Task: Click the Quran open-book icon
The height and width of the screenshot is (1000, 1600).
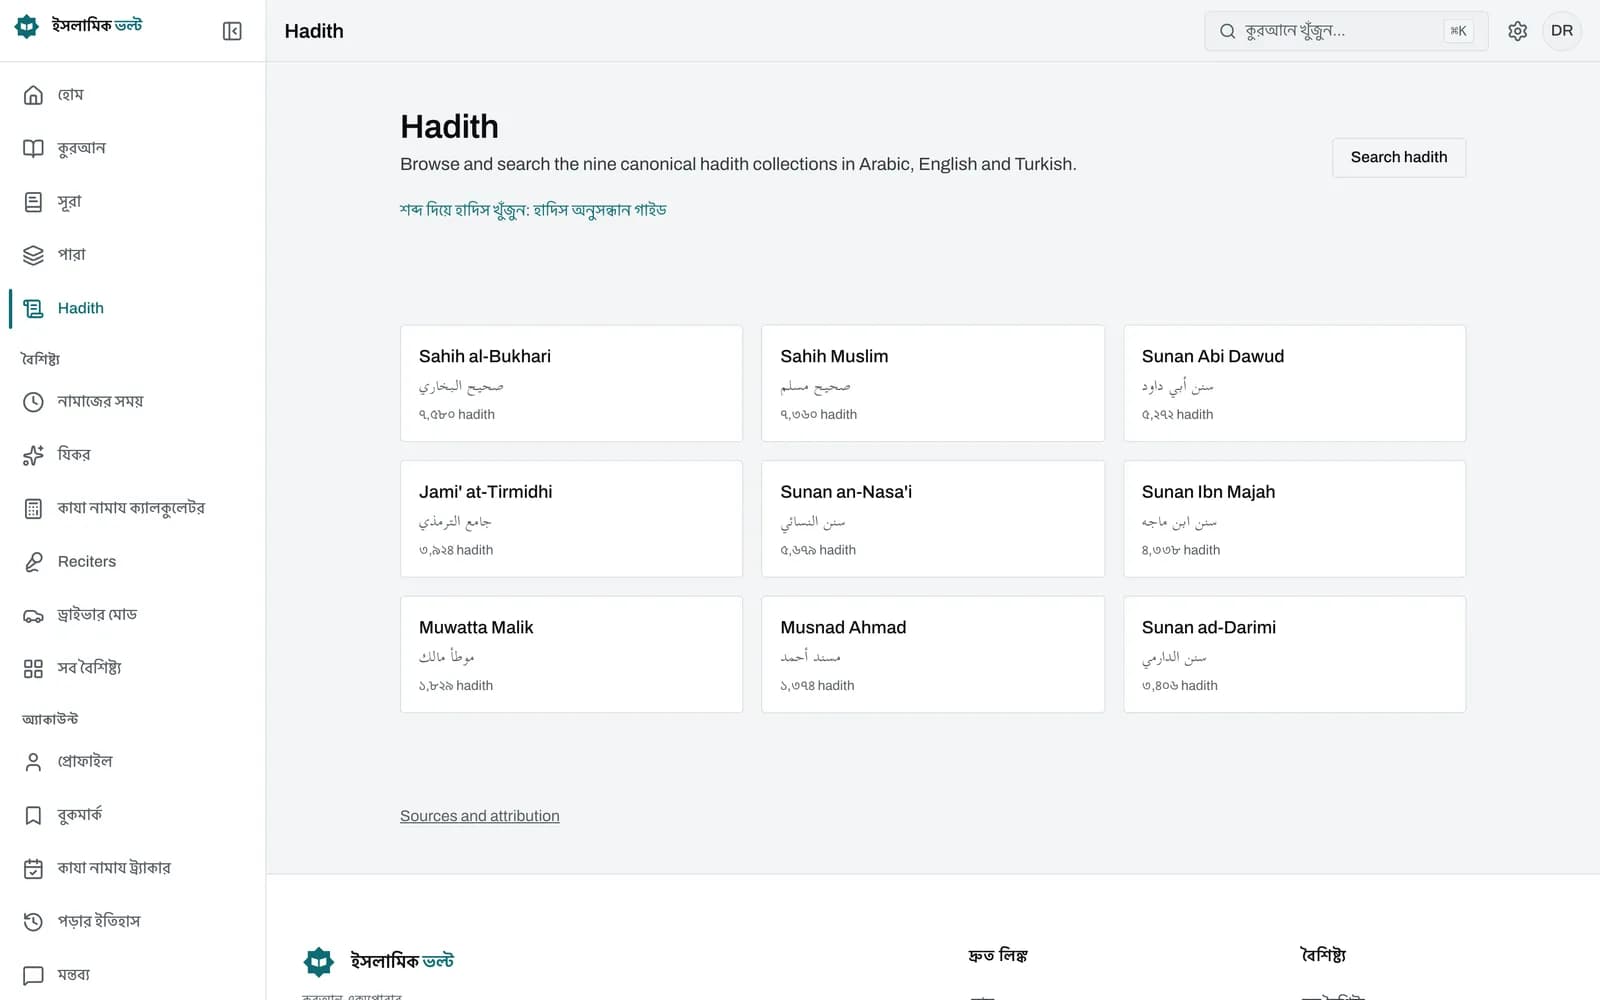Action: 33,148
